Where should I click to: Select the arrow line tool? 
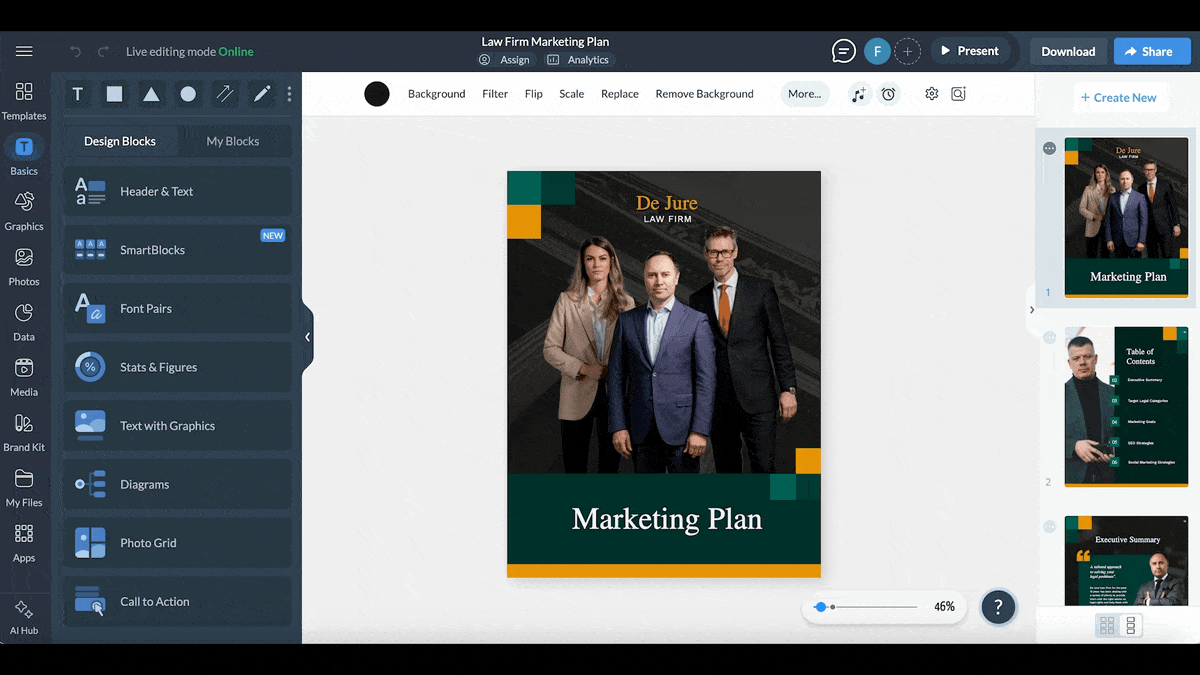pyautogui.click(x=225, y=94)
